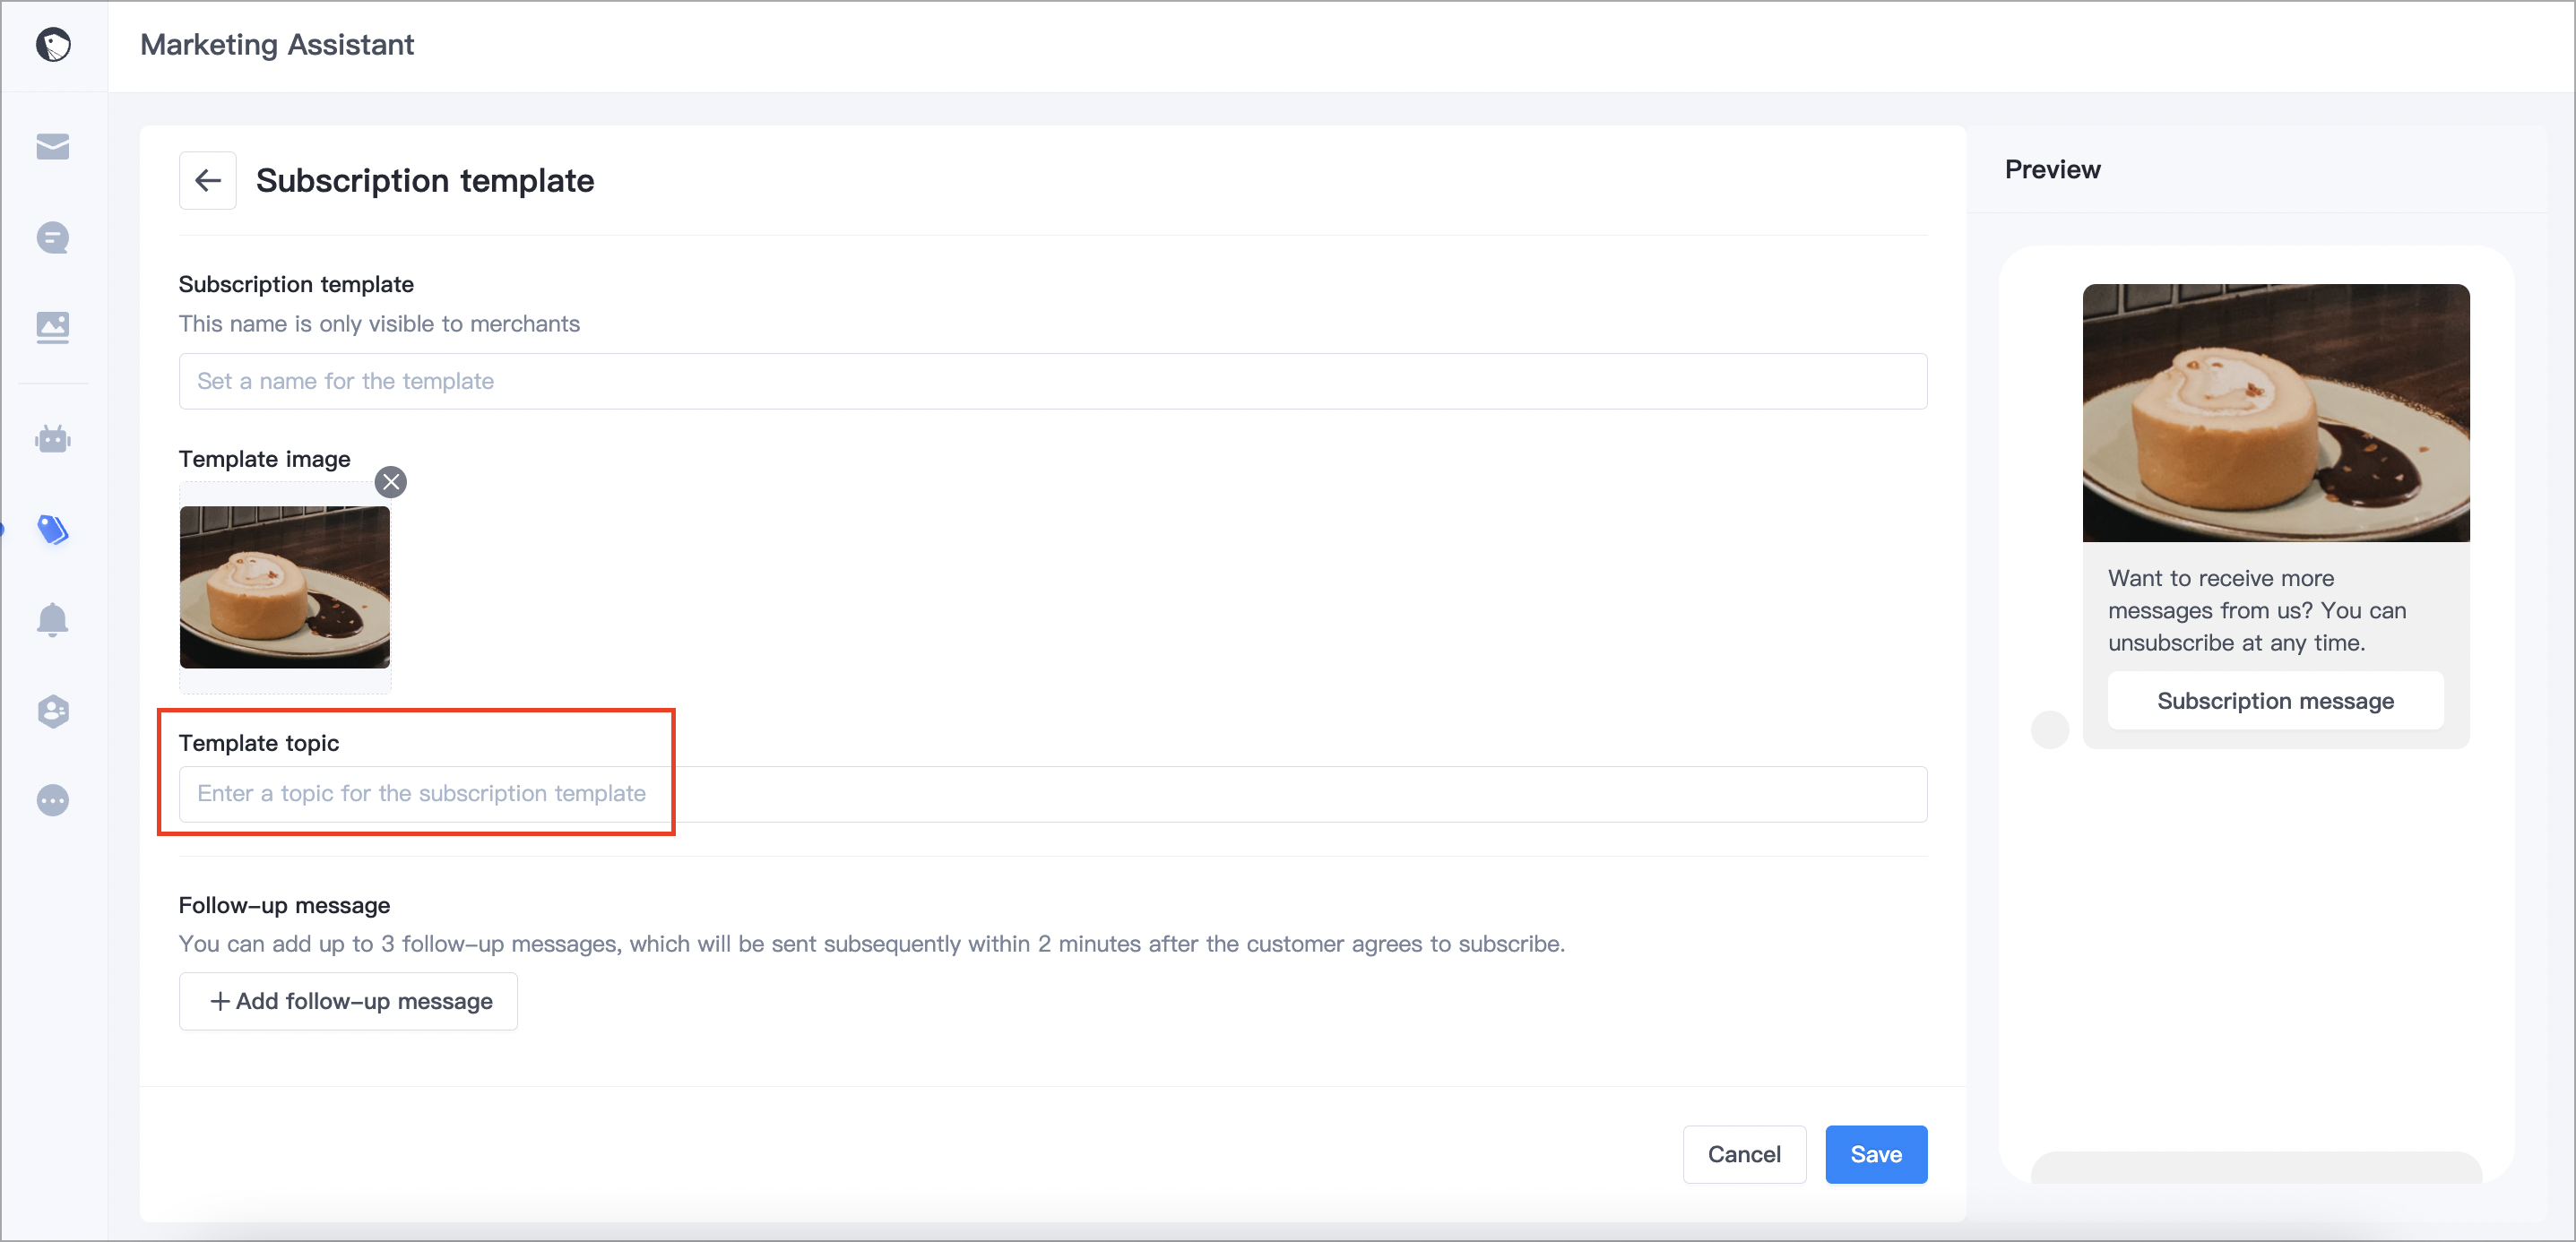This screenshot has width=2576, height=1242.
Task: Click the cake template image thumbnail
Action: point(285,587)
